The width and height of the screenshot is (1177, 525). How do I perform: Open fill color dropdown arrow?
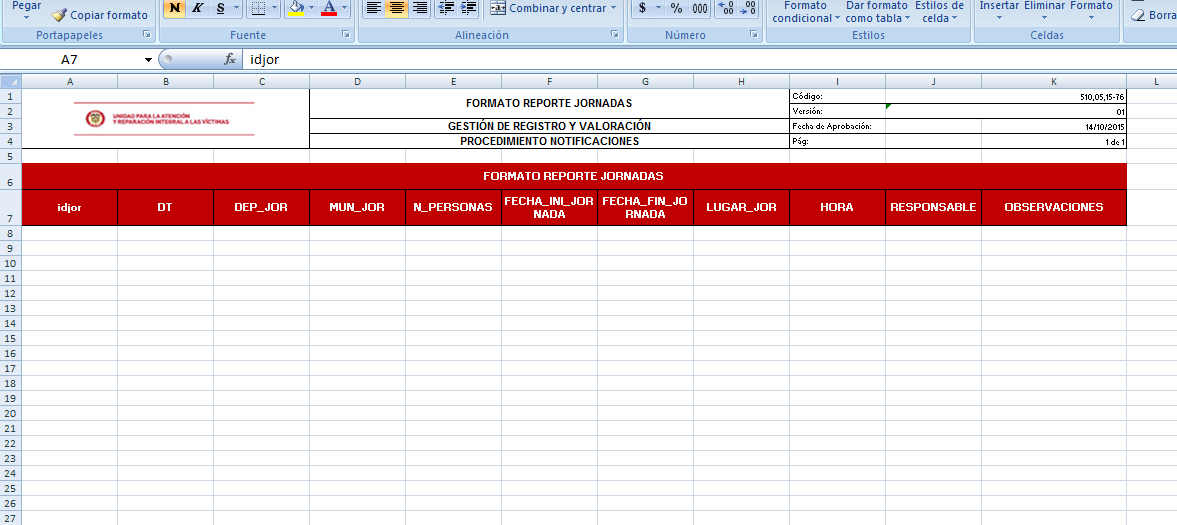(311, 8)
